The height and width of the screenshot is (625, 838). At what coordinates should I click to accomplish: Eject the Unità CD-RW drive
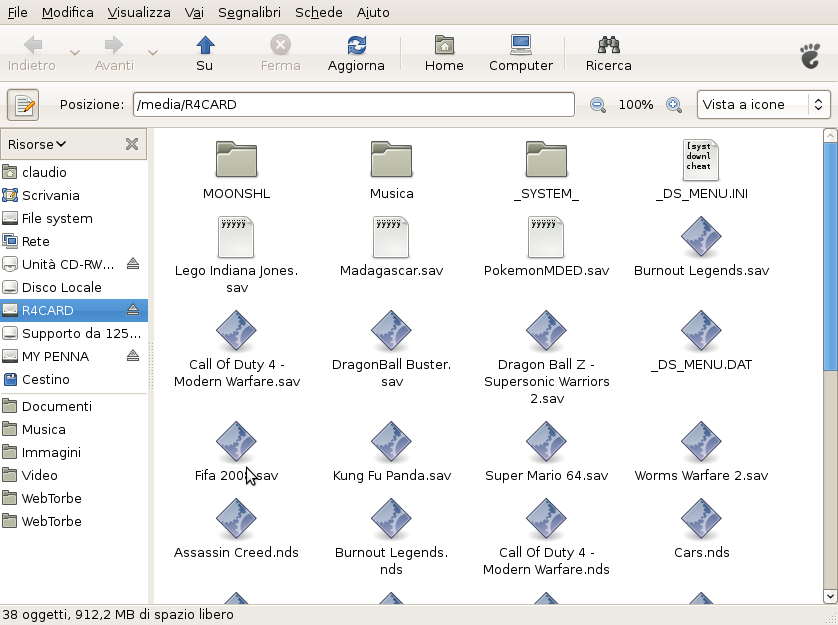[133, 264]
